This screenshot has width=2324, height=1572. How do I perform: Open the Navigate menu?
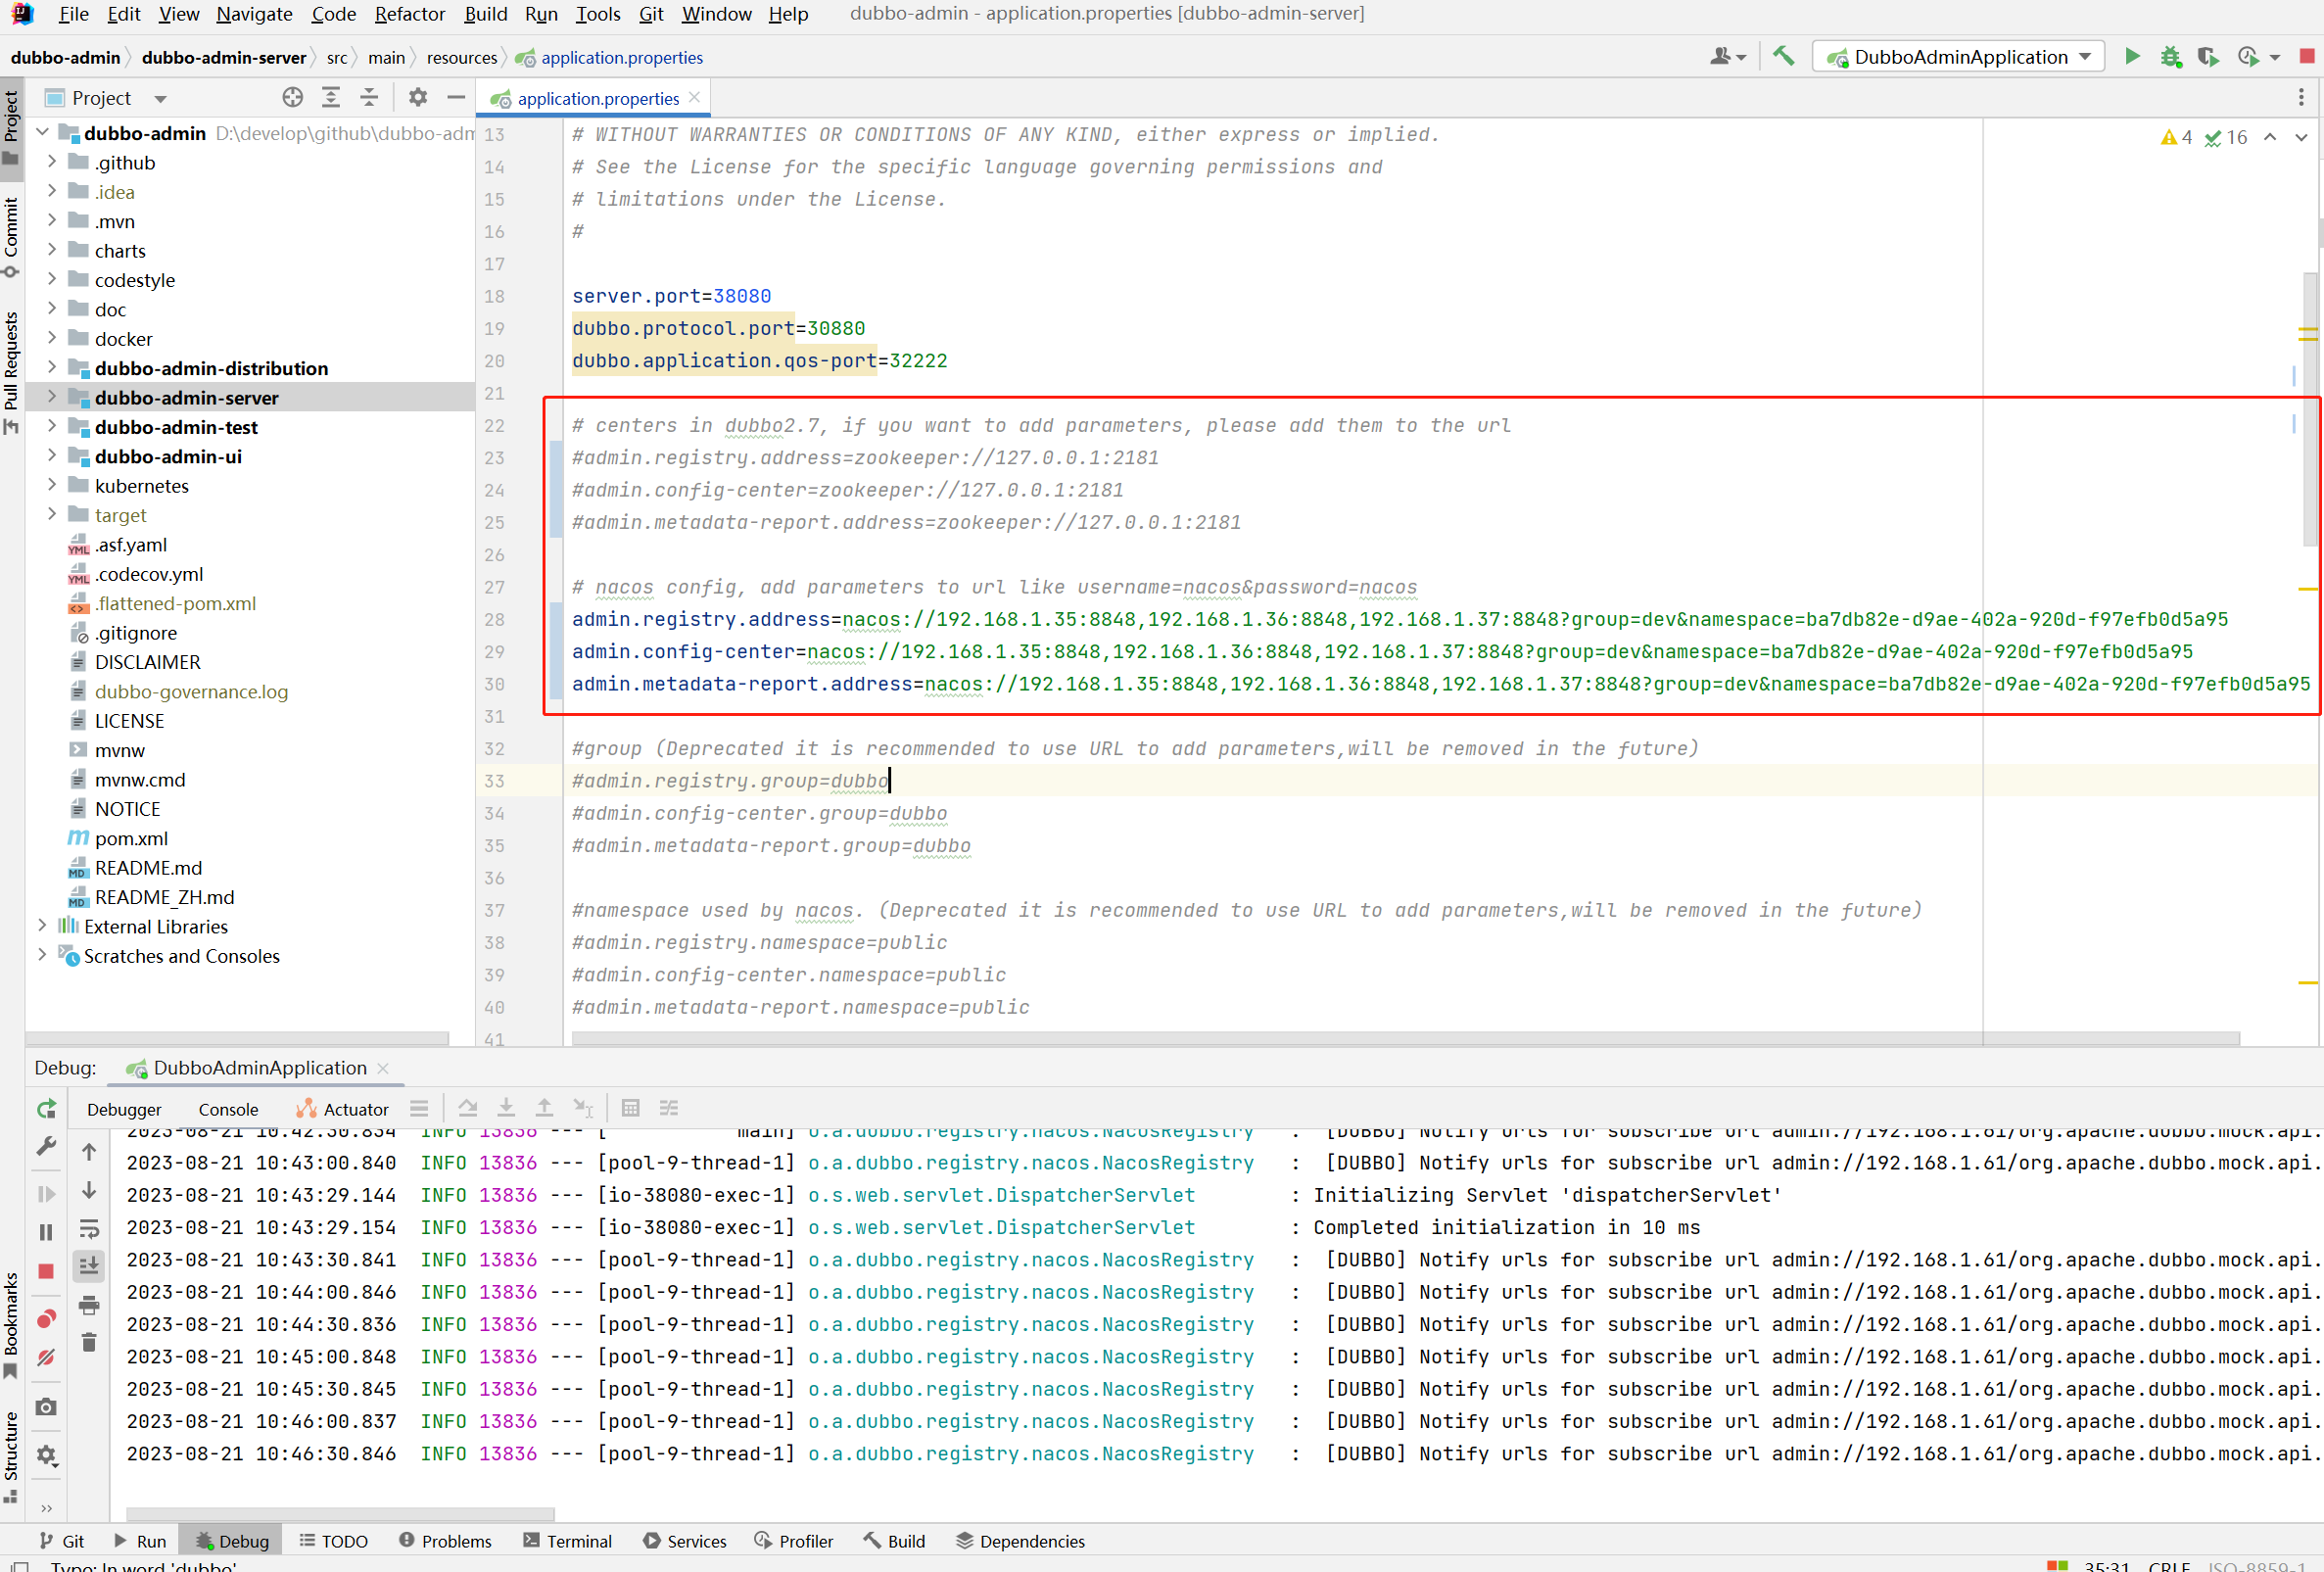click(x=254, y=14)
